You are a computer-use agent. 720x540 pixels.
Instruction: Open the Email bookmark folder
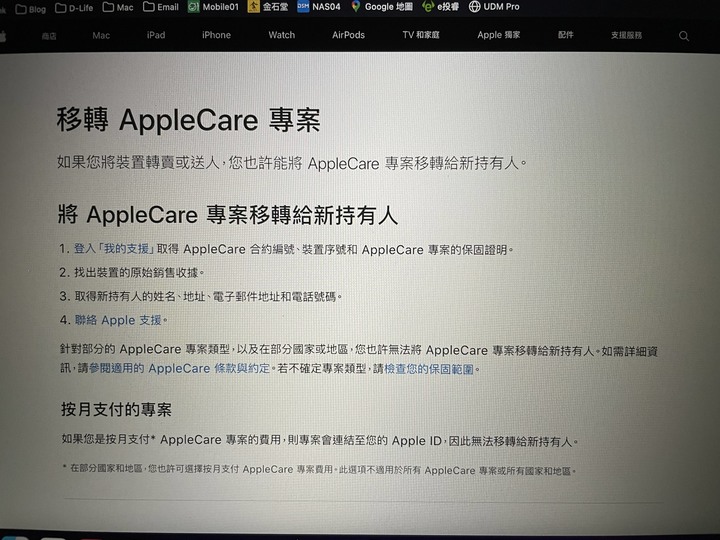click(x=161, y=7)
